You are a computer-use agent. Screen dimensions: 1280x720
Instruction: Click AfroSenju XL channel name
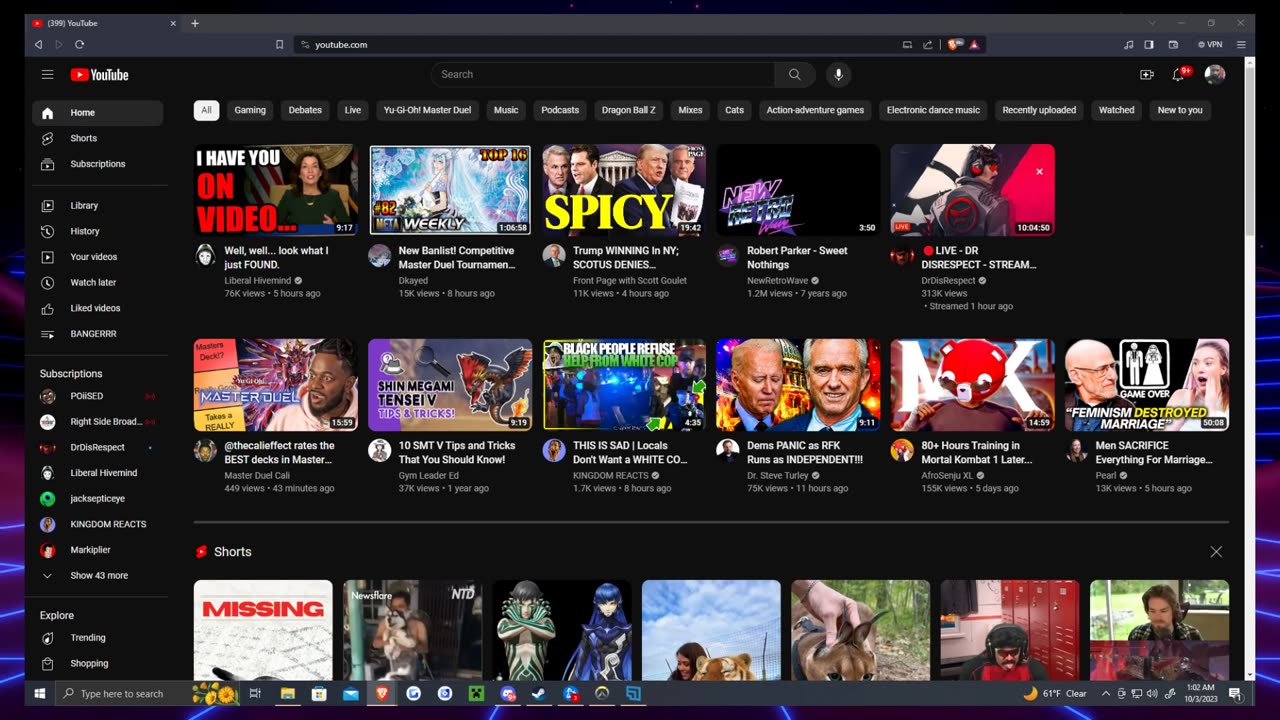click(947, 475)
